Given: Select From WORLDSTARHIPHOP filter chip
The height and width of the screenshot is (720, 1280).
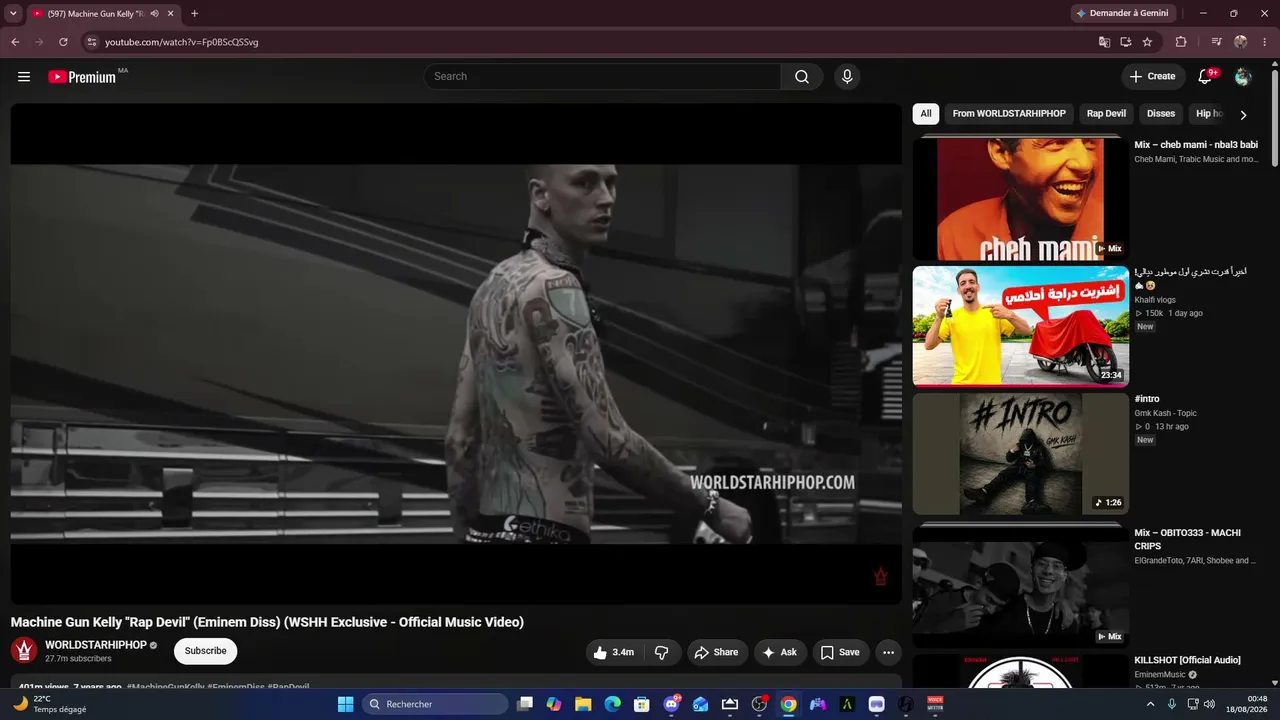Looking at the screenshot, I should tap(1009, 114).
